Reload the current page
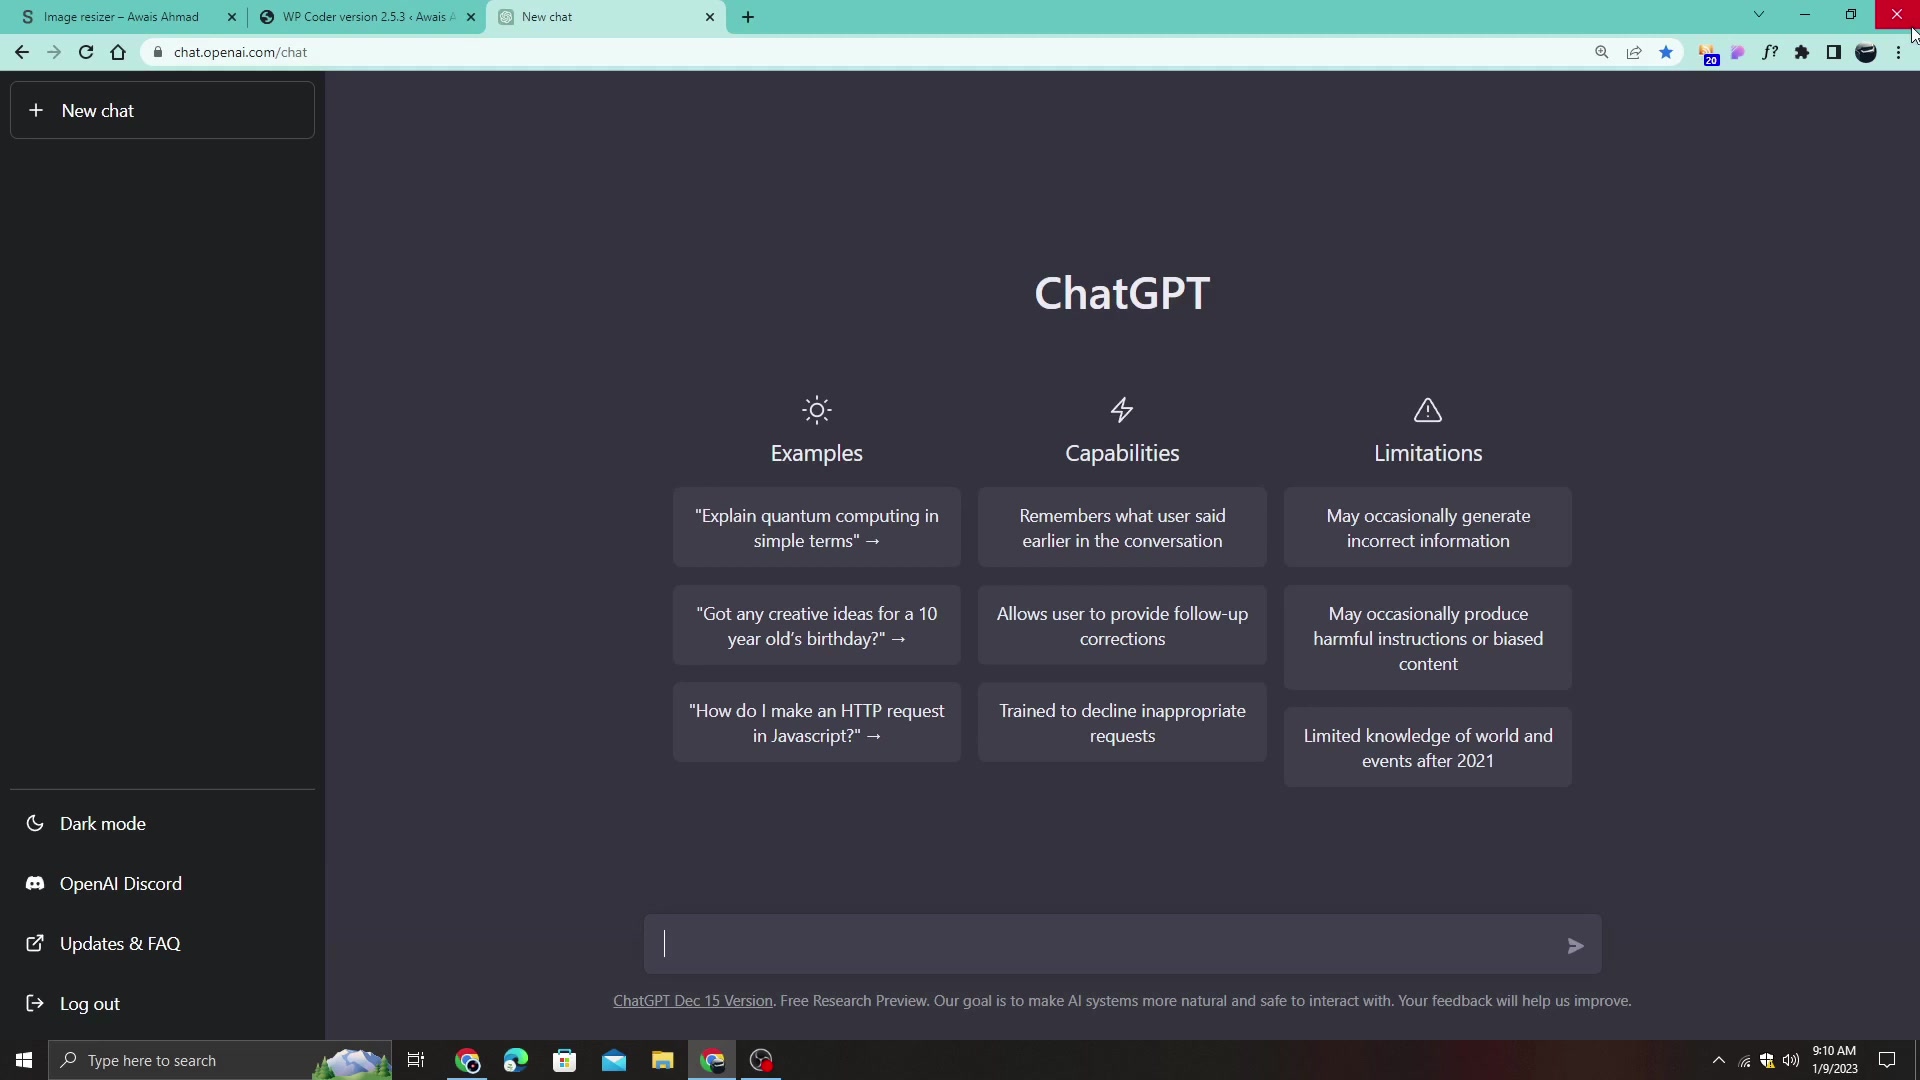The height and width of the screenshot is (1080, 1920). (x=86, y=52)
